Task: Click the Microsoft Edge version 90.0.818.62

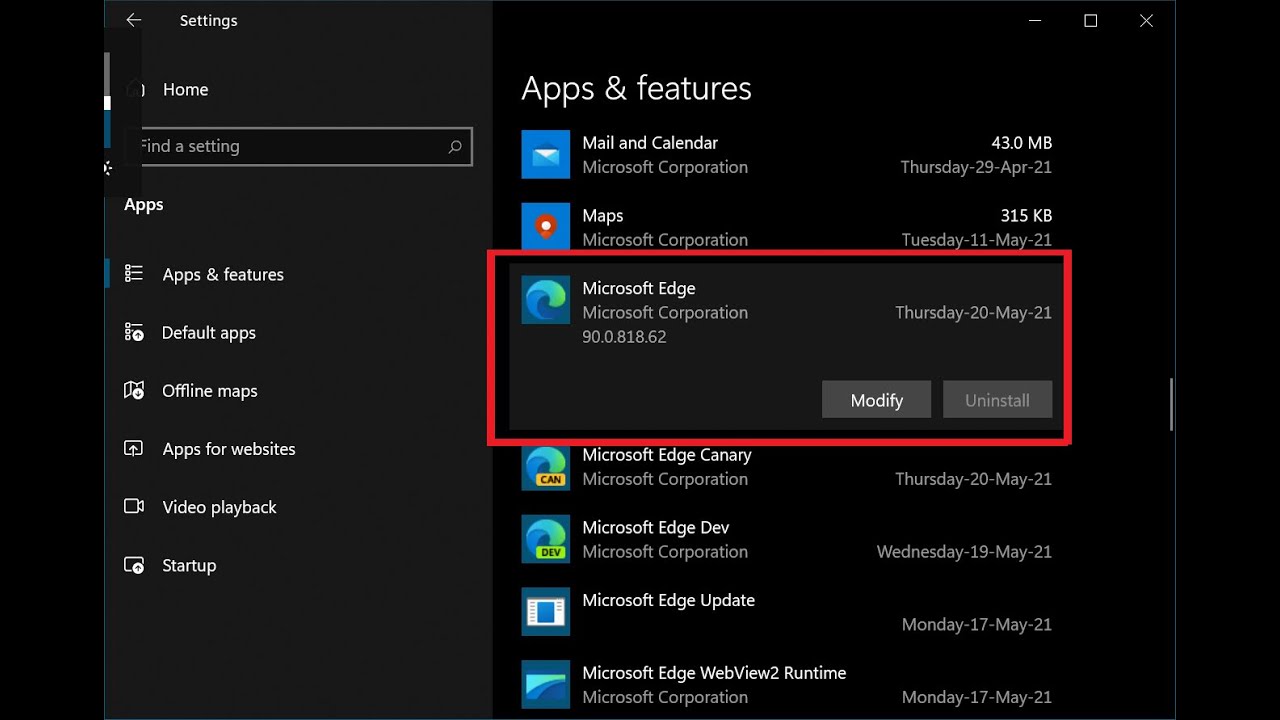Action: coord(624,337)
